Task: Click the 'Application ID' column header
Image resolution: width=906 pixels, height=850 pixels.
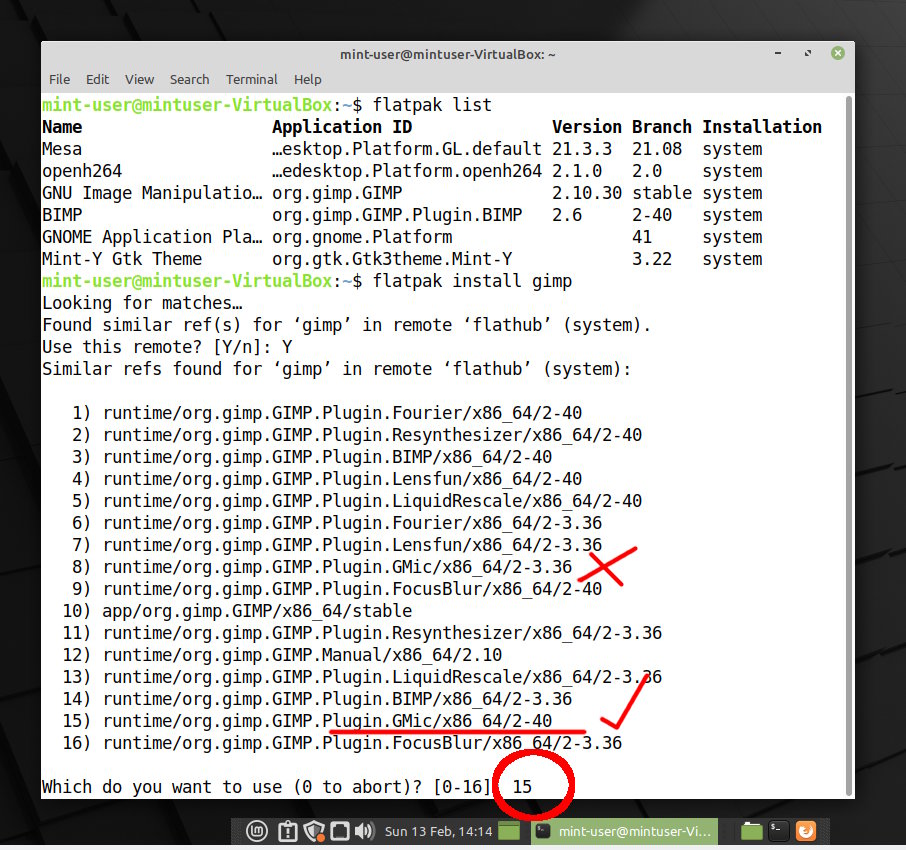Action: click(x=342, y=127)
